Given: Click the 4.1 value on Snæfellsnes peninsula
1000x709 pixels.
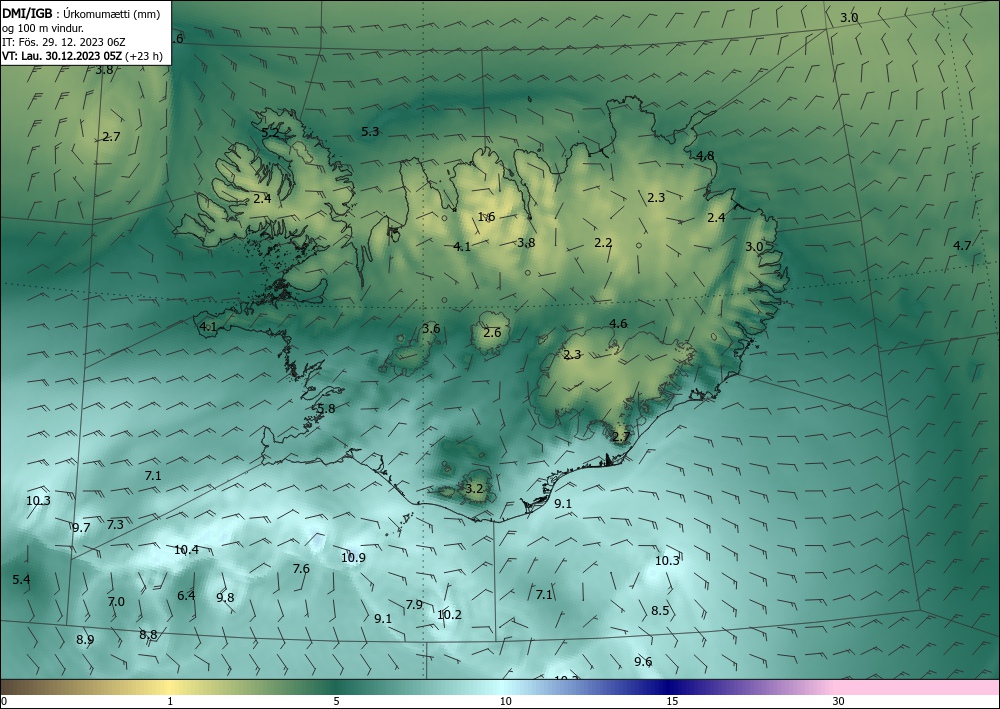Looking at the screenshot, I should coord(208,326).
